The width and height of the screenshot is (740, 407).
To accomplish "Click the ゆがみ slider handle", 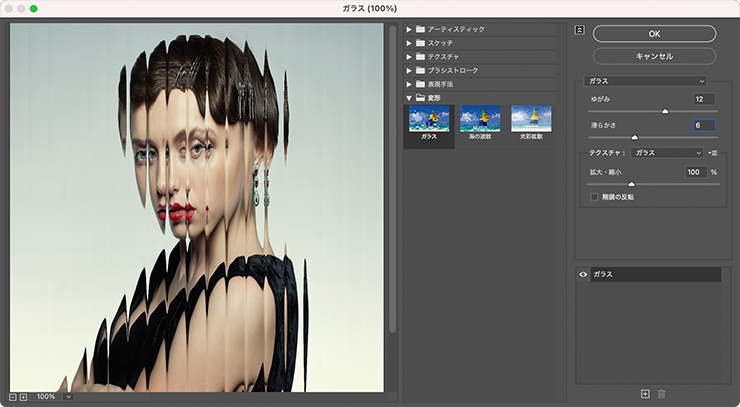I will 665,111.
